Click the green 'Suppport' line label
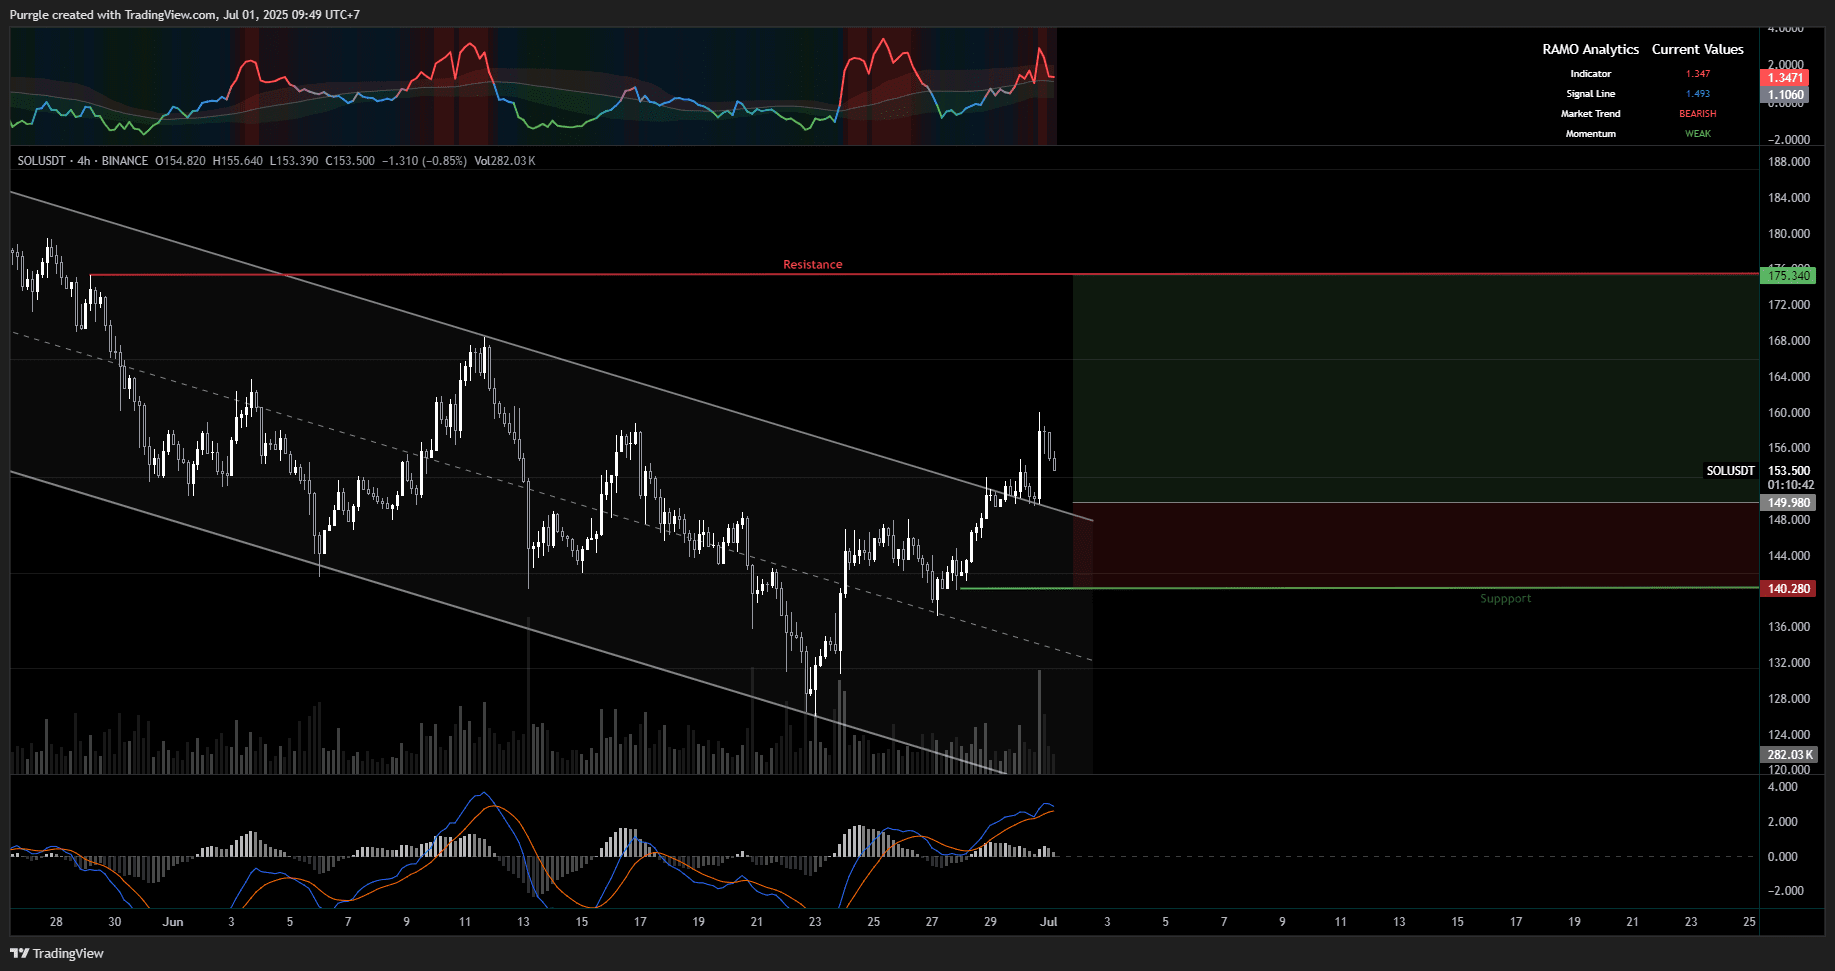Screen dimensions: 1835x971 1506,599
